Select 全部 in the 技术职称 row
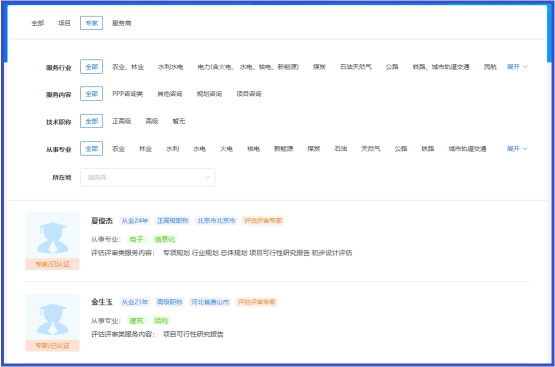 click(x=91, y=121)
